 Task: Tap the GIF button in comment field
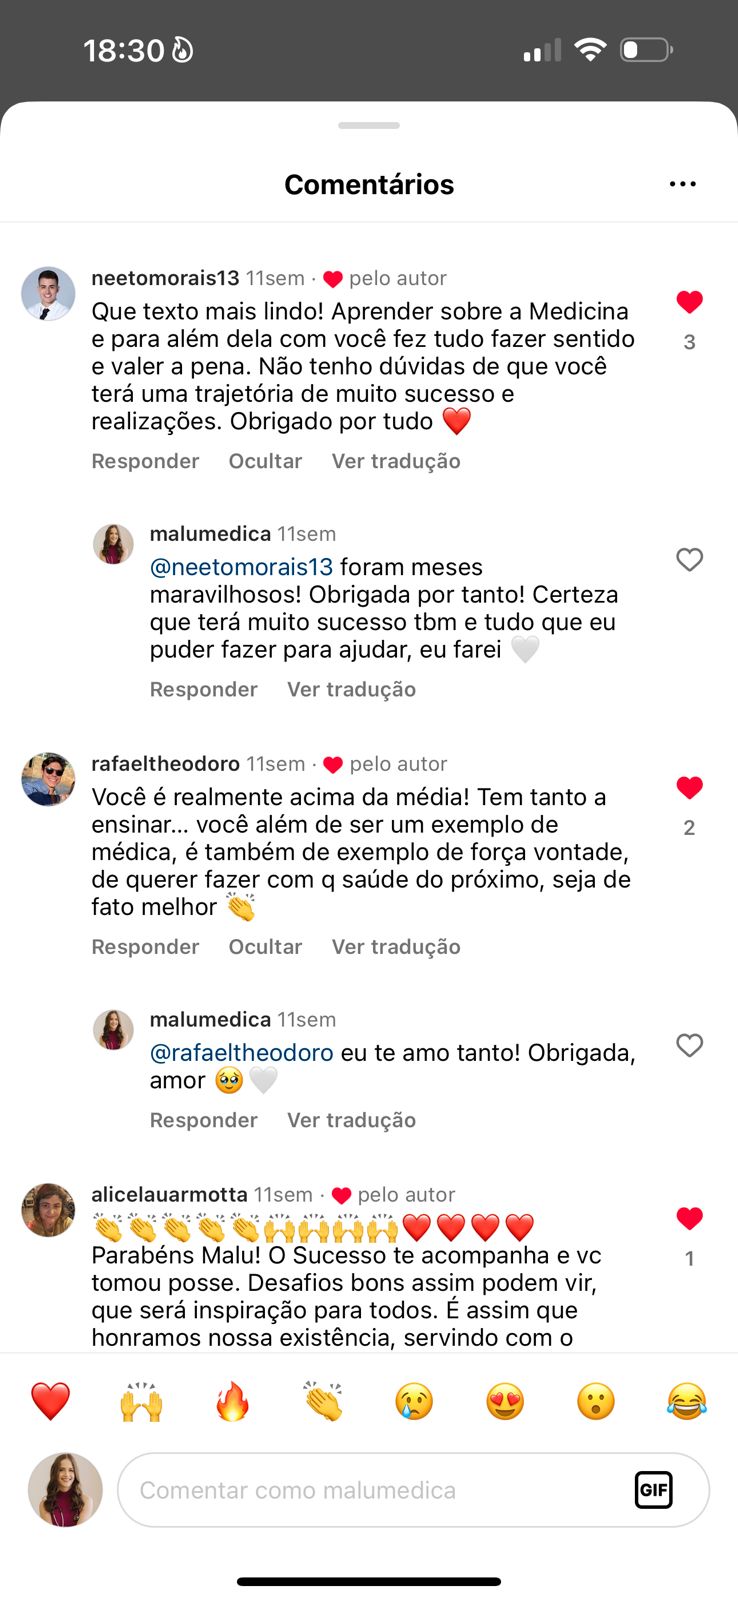653,1490
